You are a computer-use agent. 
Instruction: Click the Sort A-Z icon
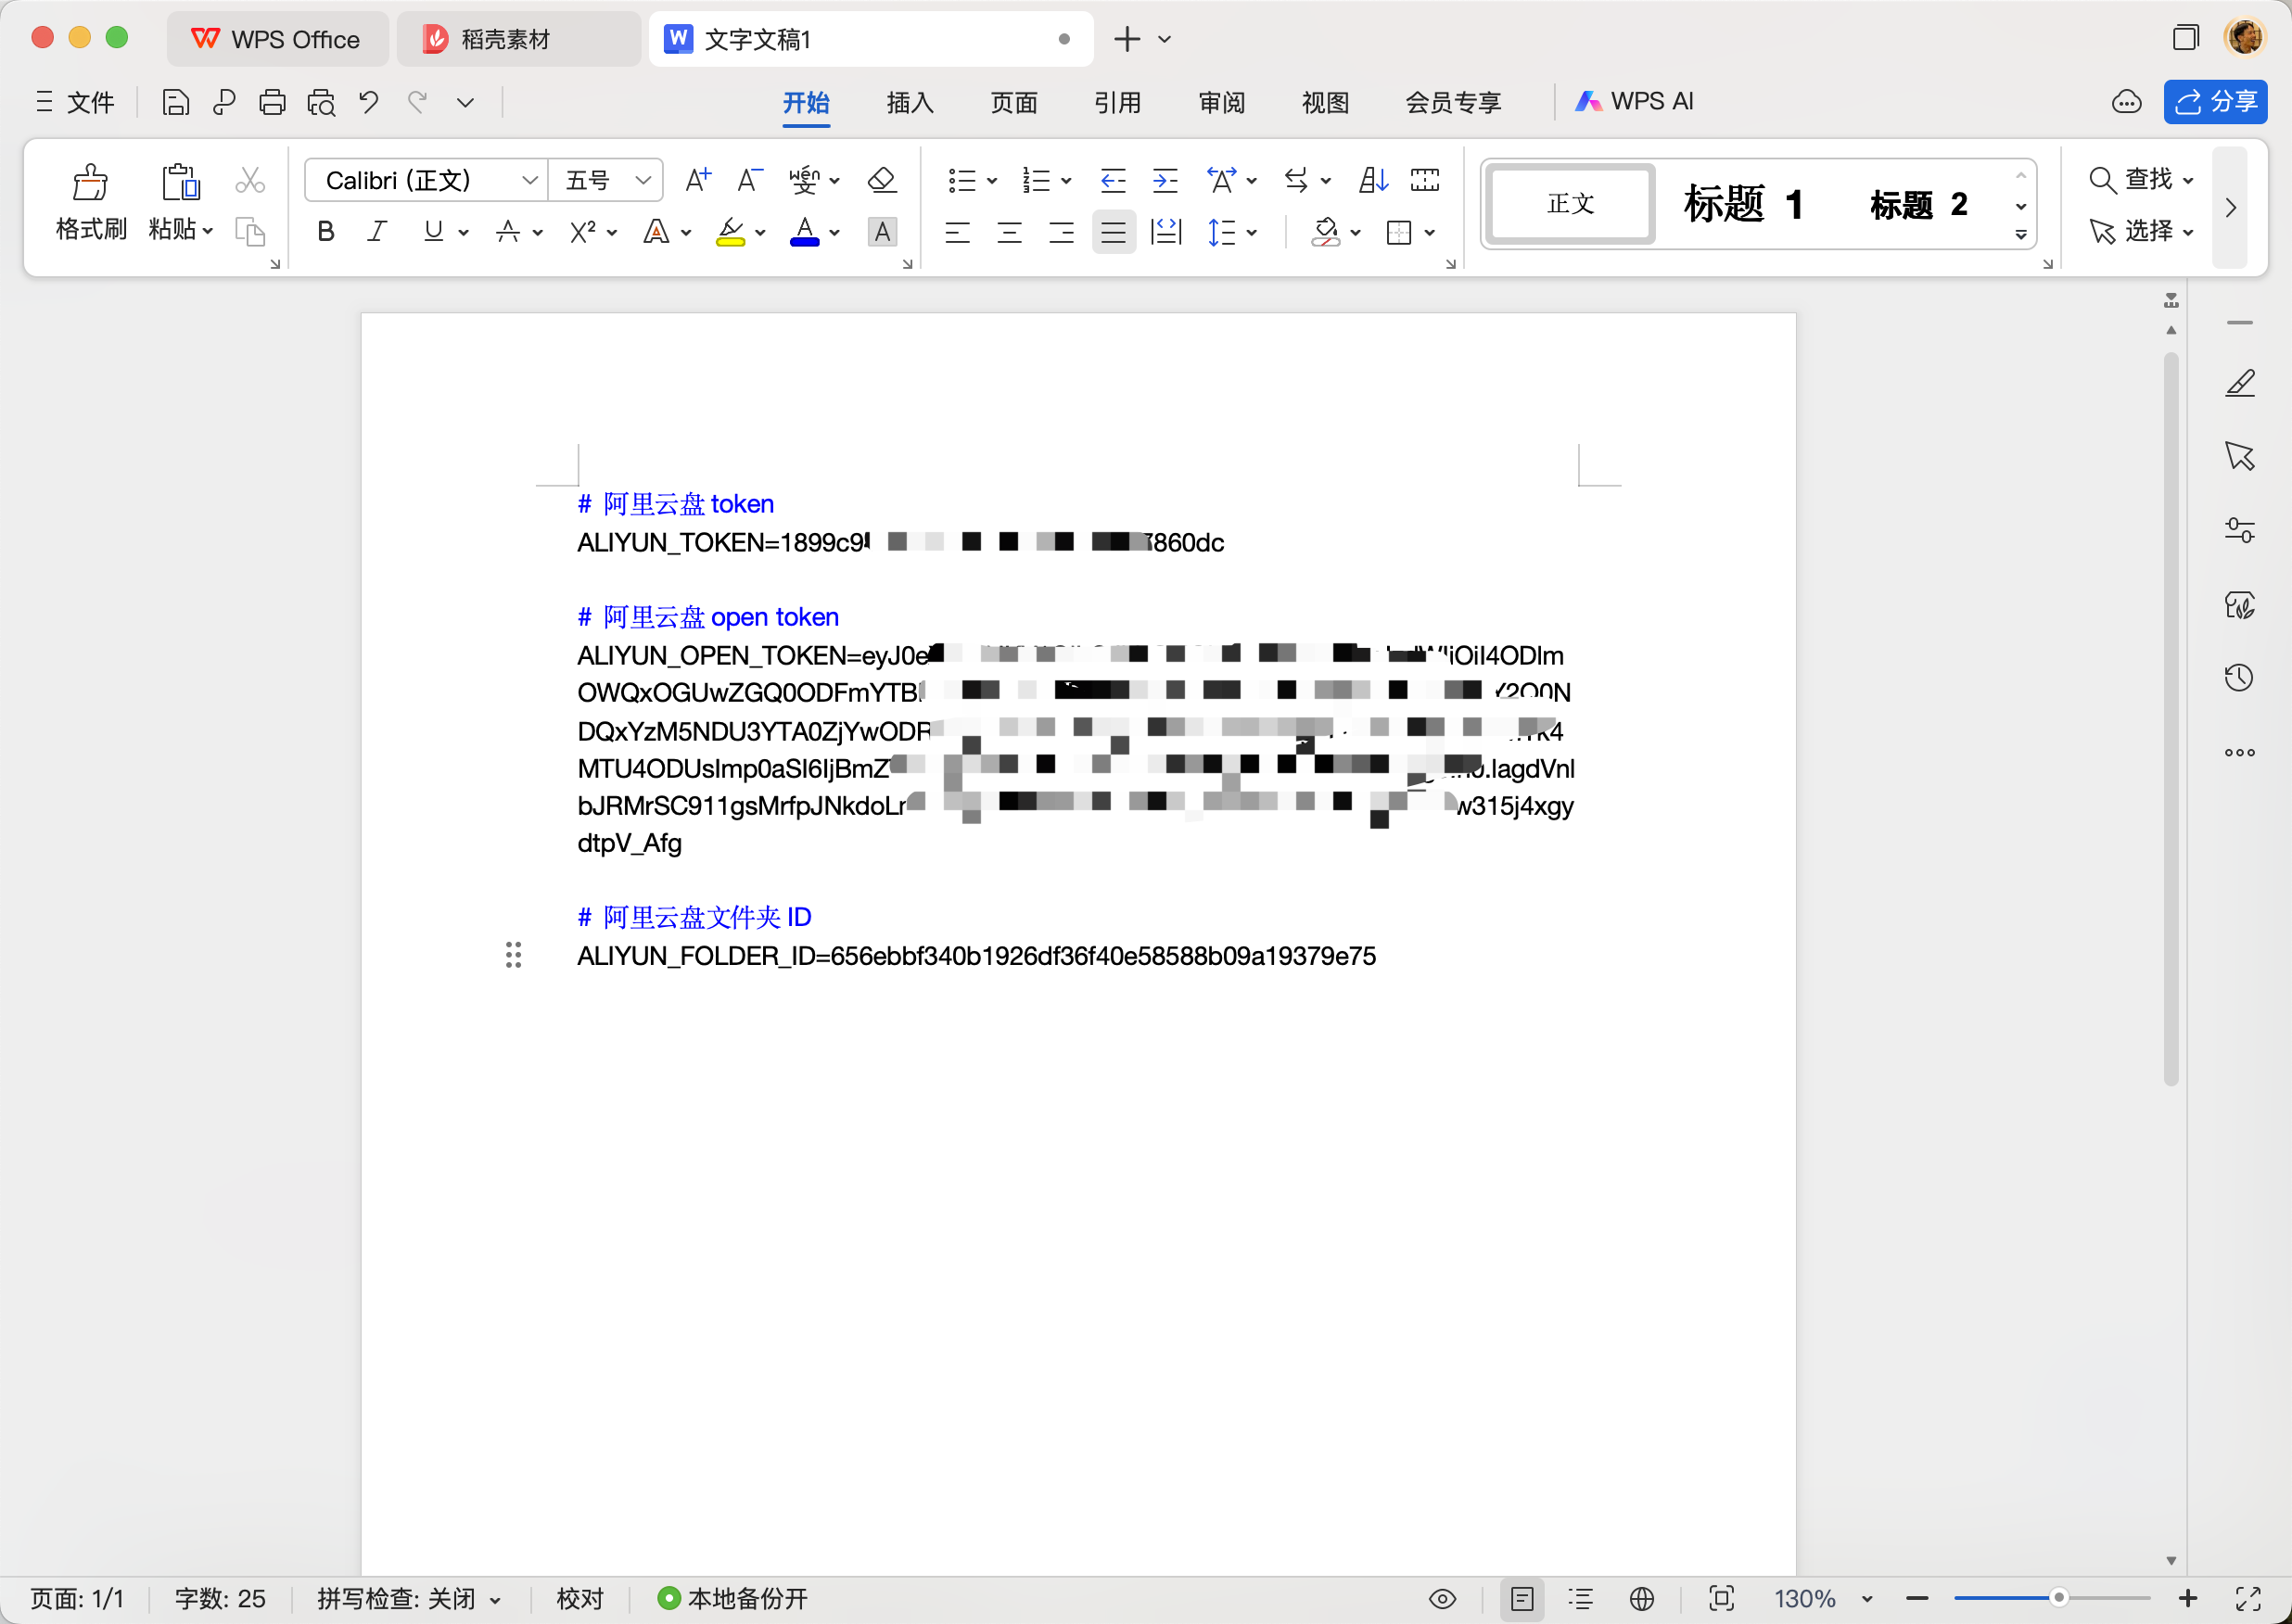click(1374, 180)
